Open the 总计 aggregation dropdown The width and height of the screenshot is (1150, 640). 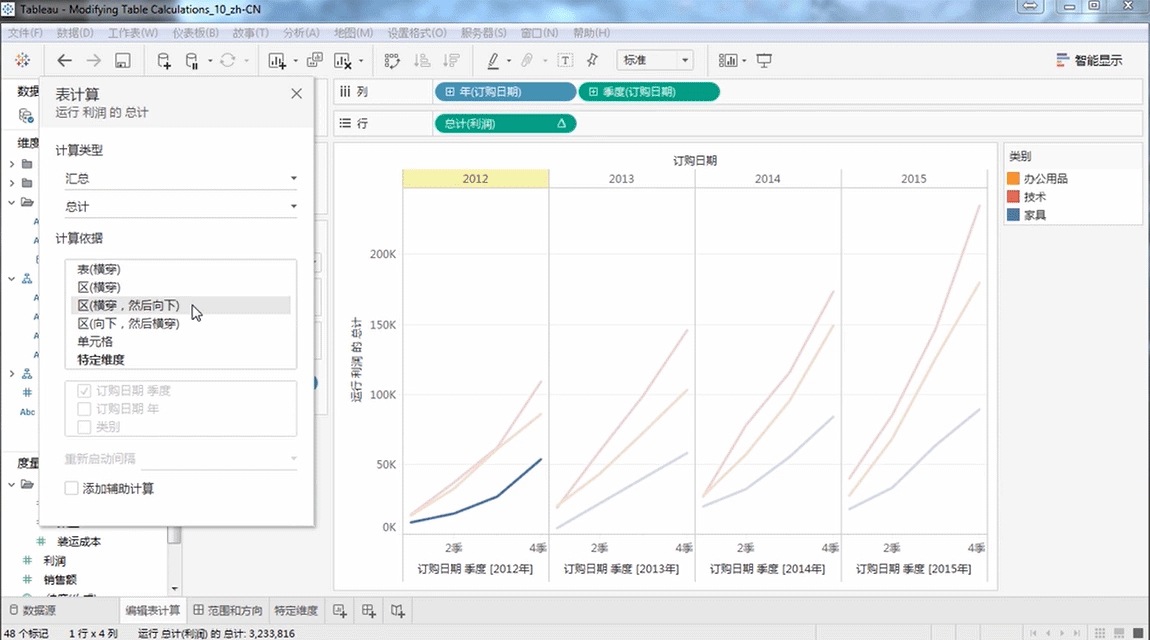tap(180, 207)
